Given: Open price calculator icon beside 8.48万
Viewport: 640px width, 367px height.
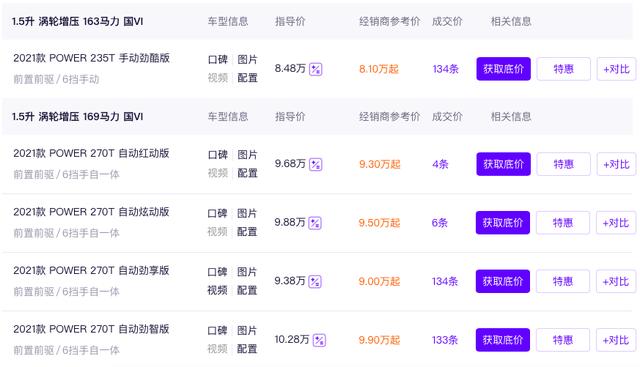Looking at the screenshot, I should [x=316, y=69].
